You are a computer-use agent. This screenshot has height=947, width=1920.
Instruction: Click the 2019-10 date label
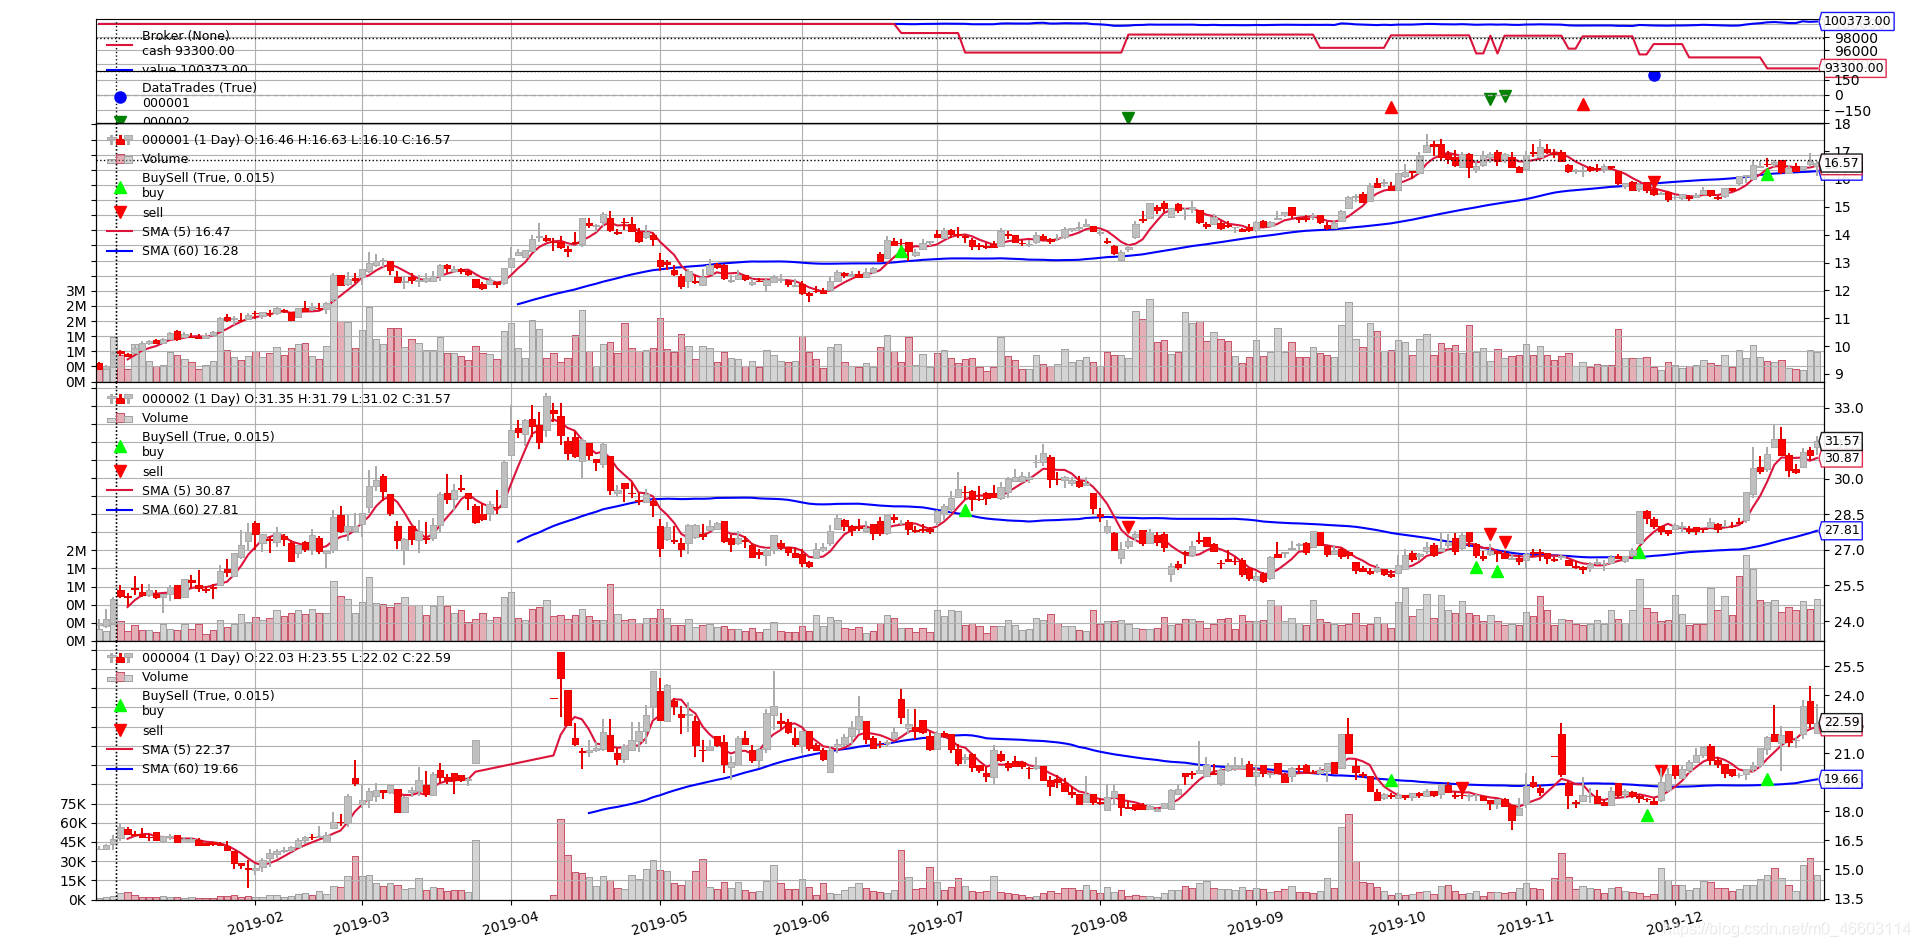[x=1397, y=923]
